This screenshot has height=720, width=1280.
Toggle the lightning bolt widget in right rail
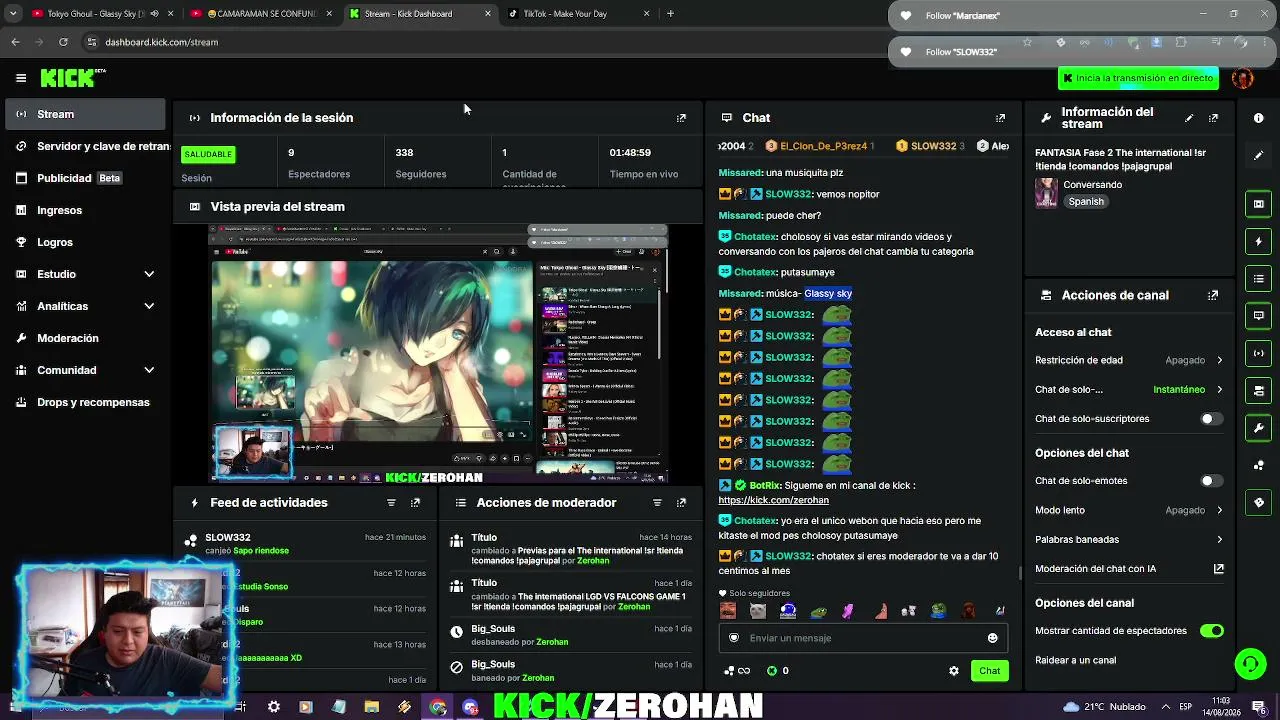pyautogui.click(x=1258, y=241)
